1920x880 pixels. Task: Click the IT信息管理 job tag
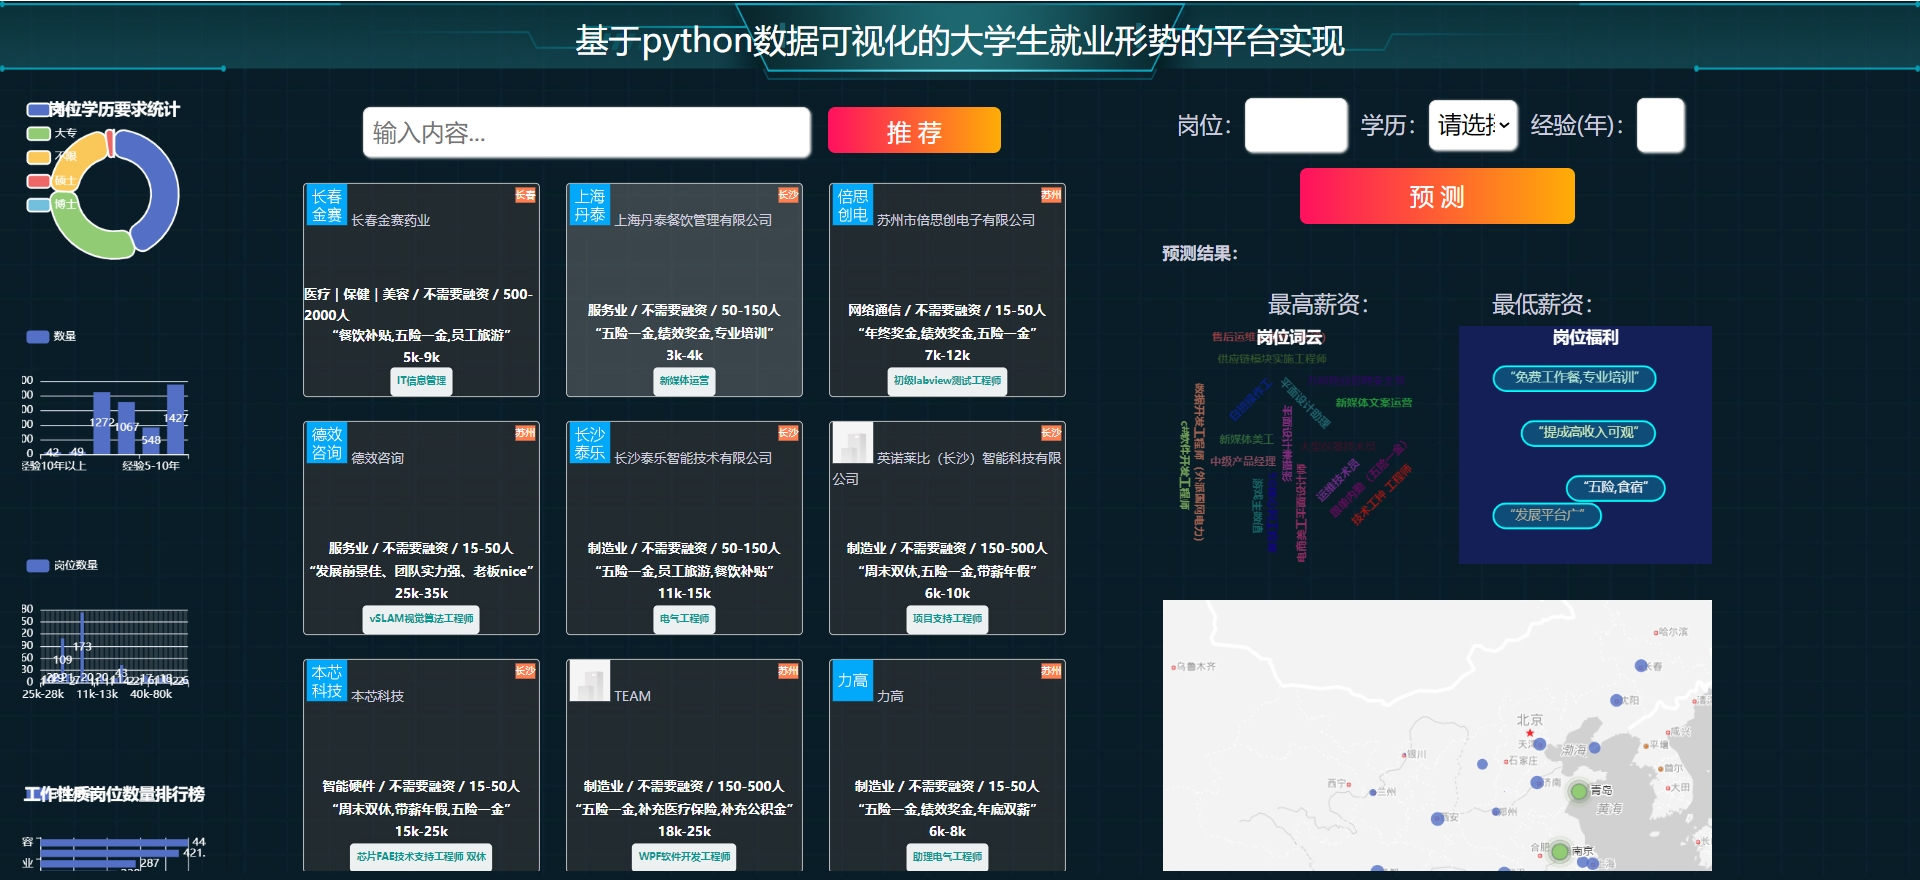click(x=421, y=380)
